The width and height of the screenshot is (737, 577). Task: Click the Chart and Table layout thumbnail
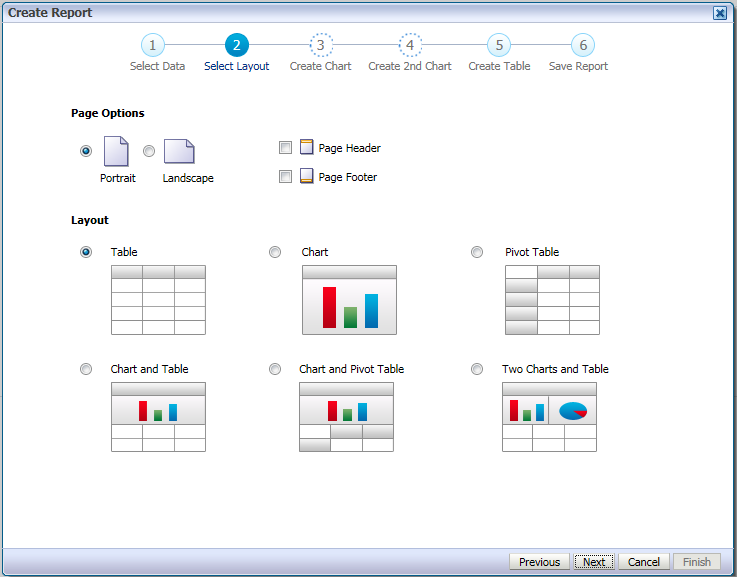pos(158,417)
